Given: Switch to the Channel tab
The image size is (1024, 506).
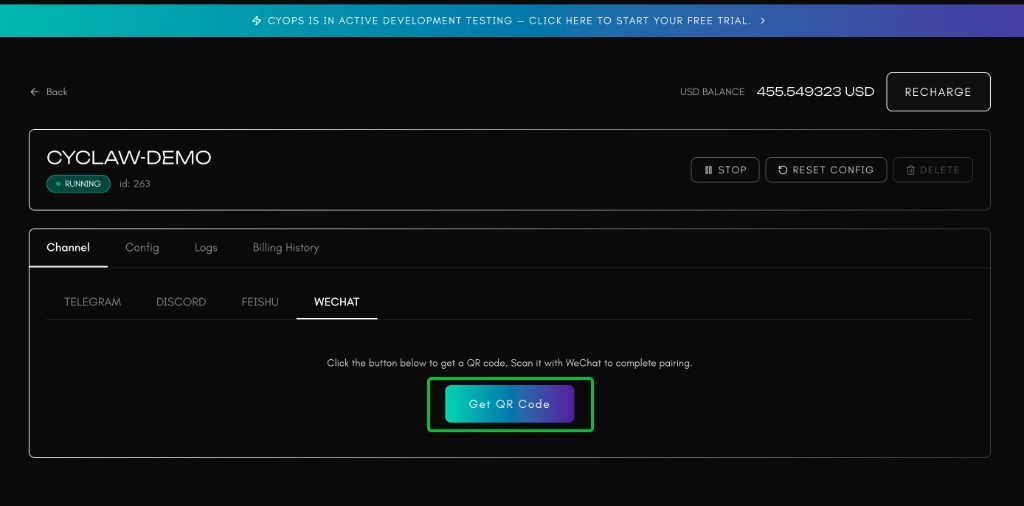Looking at the screenshot, I should [x=68, y=247].
